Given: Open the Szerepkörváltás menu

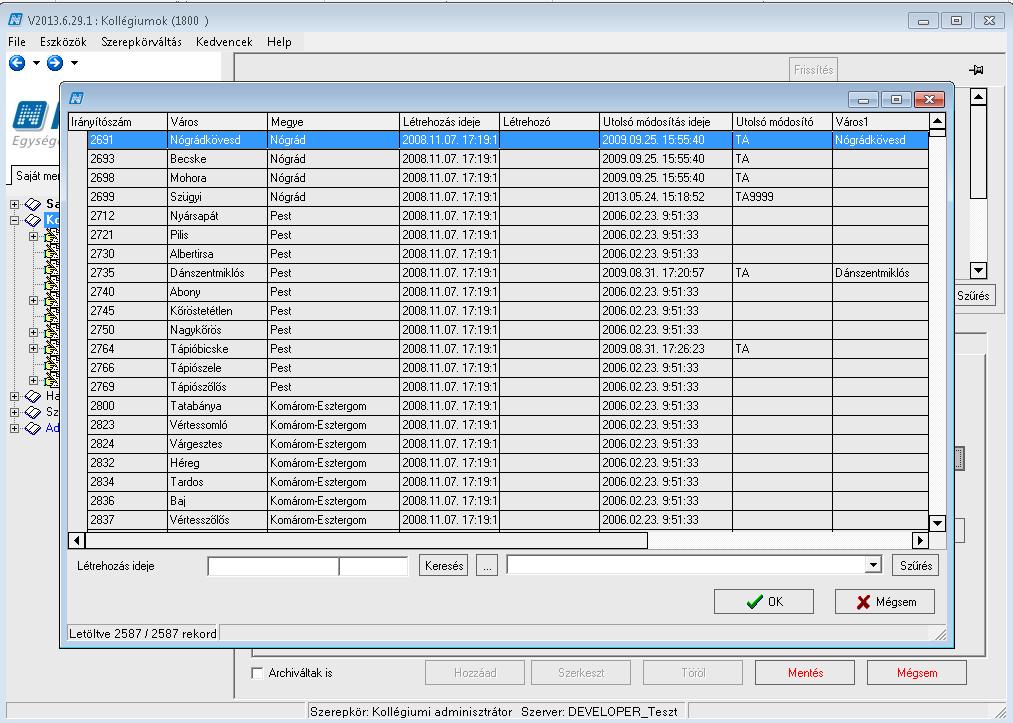Looking at the screenshot, I should [x=141, y=42].
